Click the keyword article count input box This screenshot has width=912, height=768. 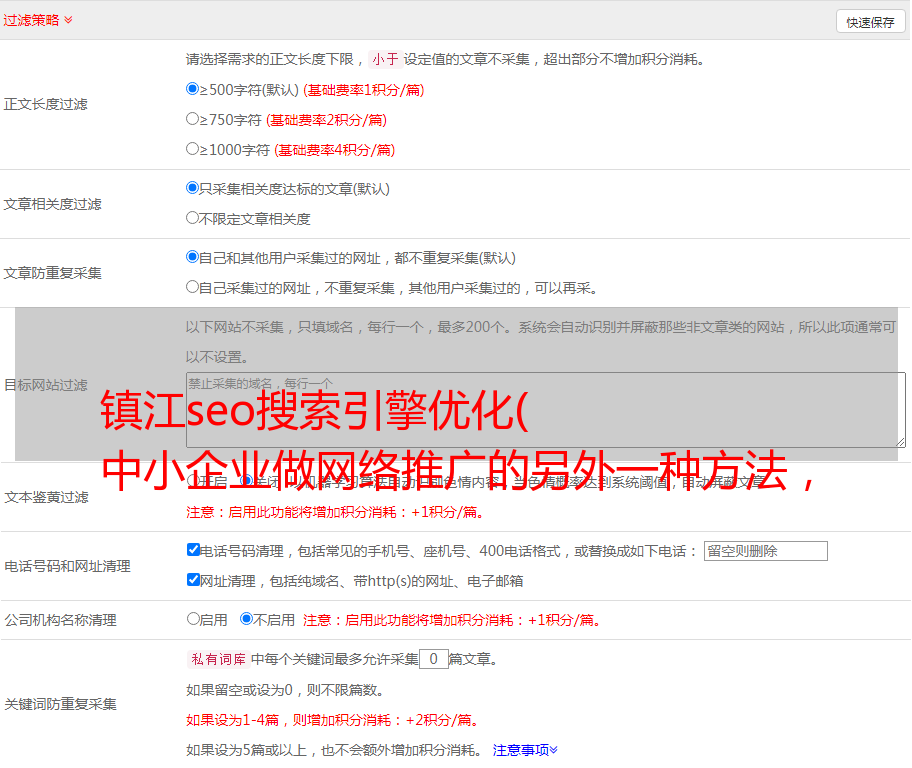(433, 659)
